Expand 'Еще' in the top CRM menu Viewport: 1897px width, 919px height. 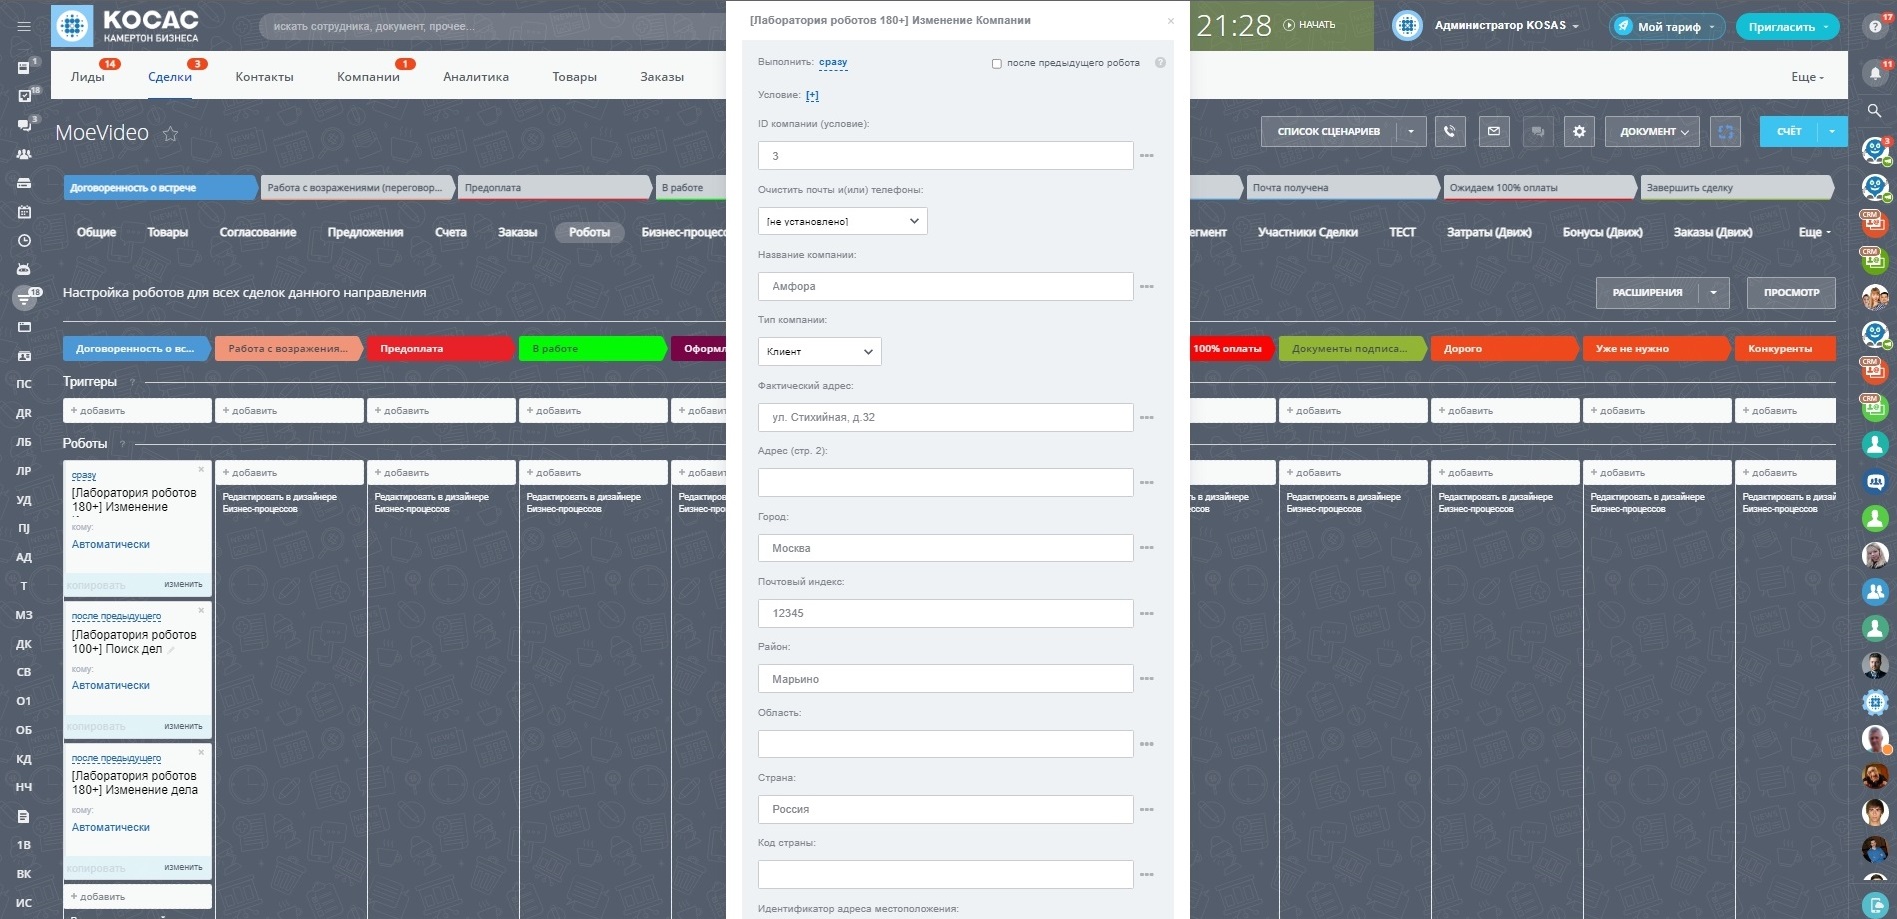(x=1807, y=77)
